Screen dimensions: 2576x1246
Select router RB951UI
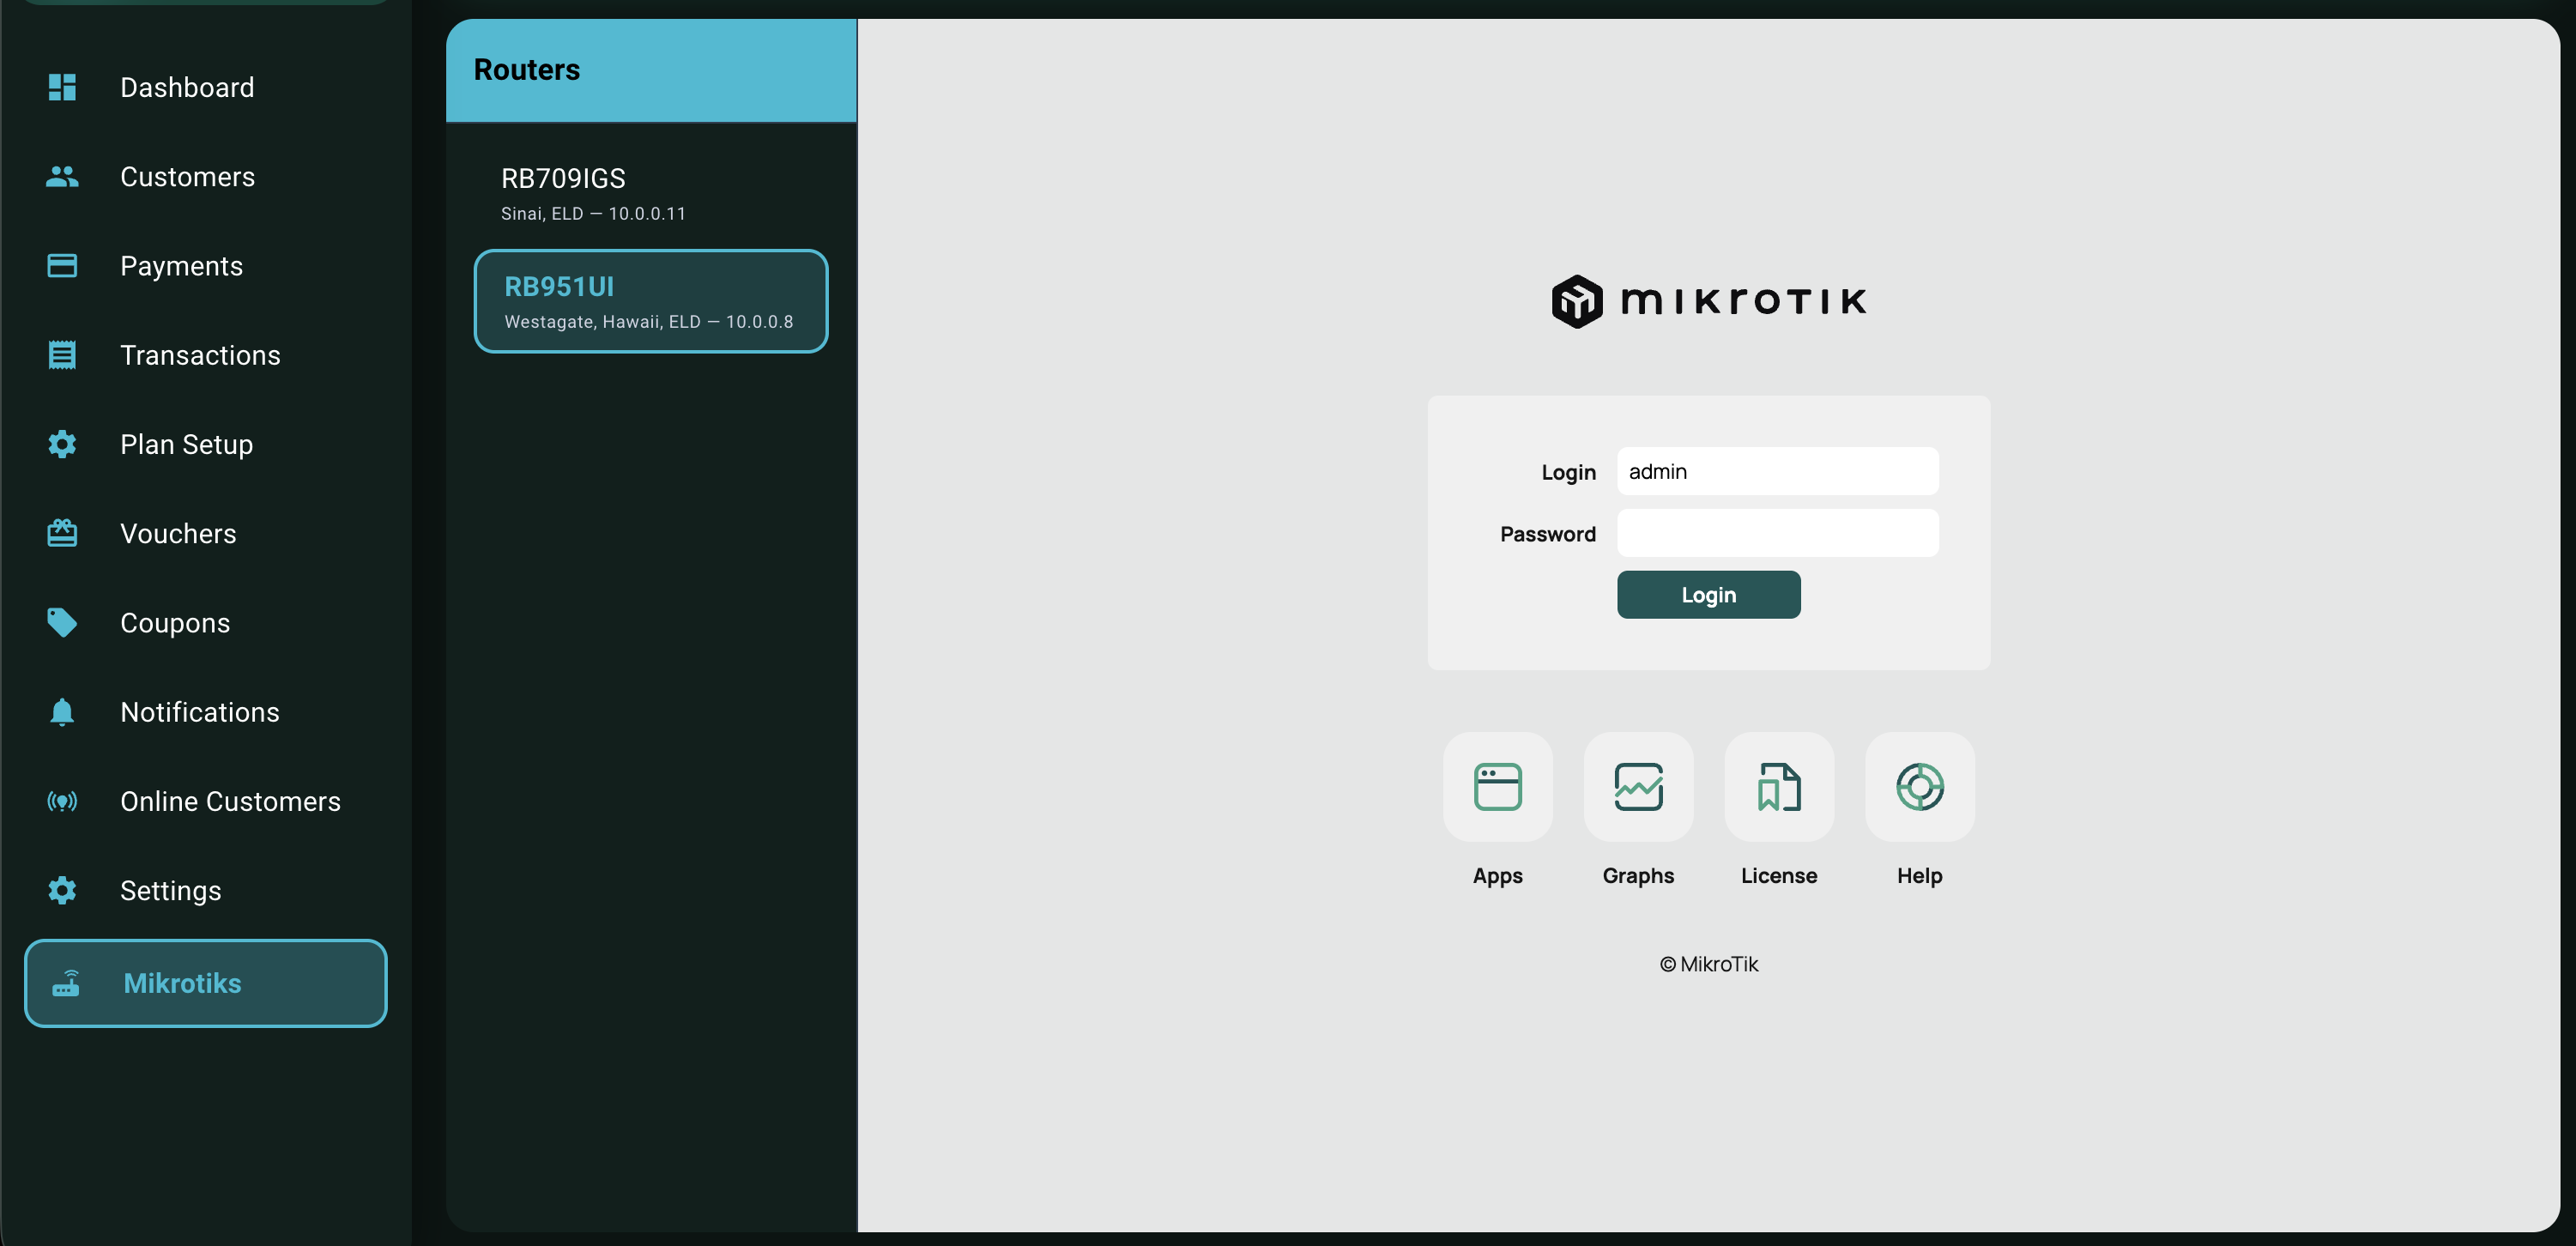pos(650,301)
